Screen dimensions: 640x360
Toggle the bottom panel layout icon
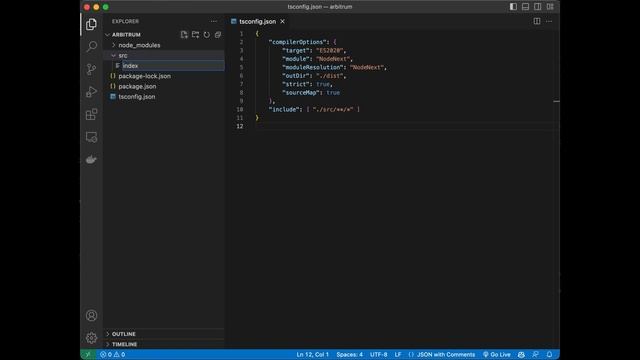click(525, 7)
